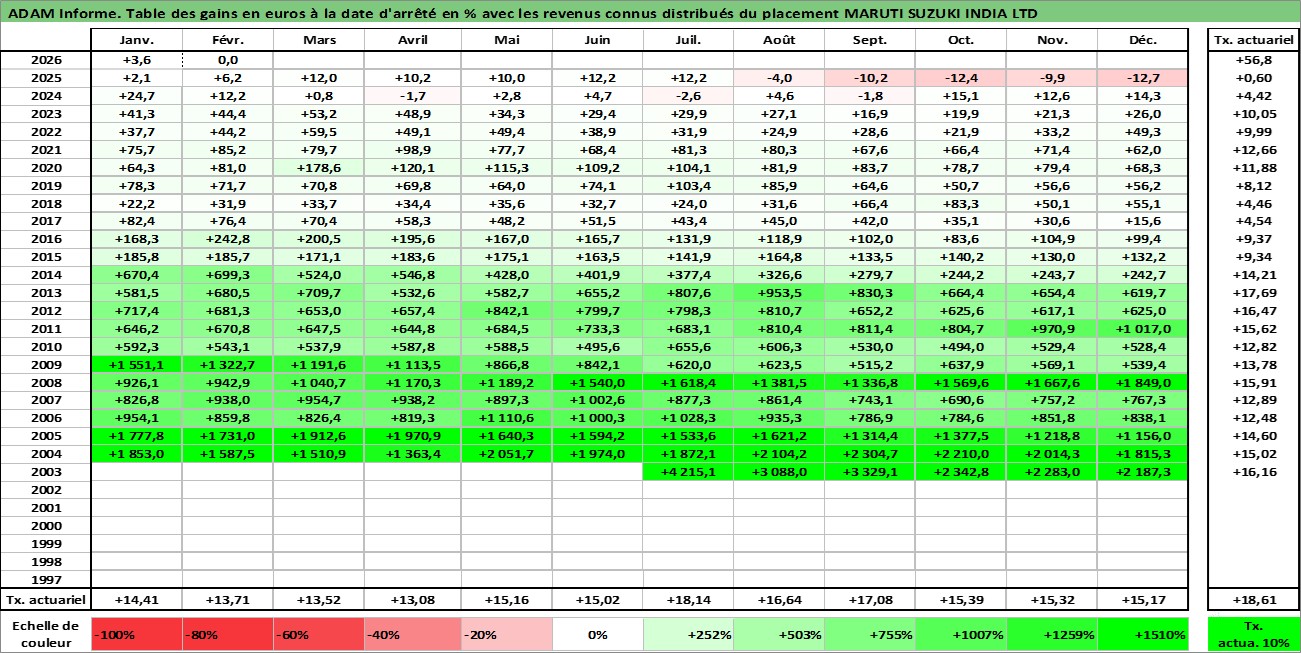The width and height of the screenshot is (1301, 653).
Task: Click the Févr. column header
Action: (x=227, y=40)
